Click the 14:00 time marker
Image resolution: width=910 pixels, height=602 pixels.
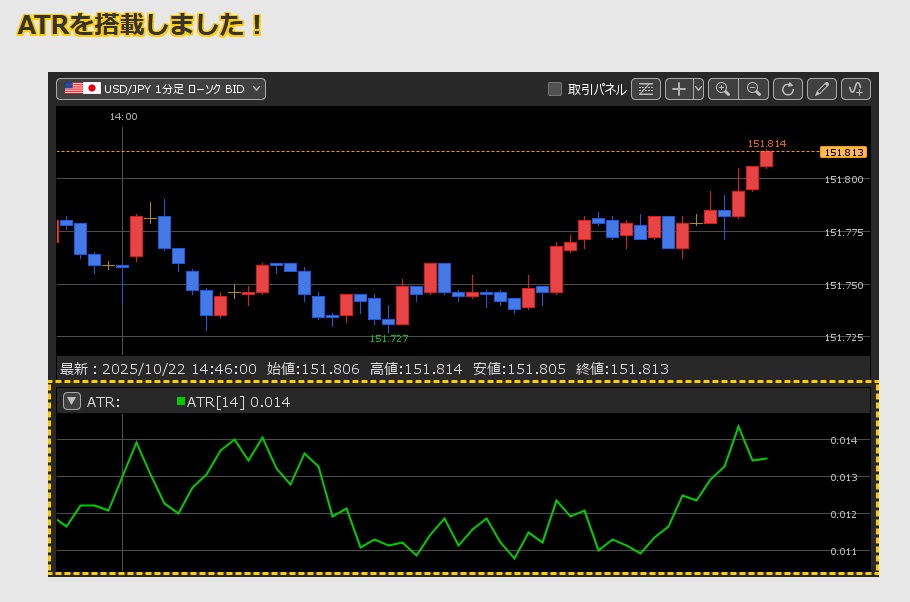pyautogui.click(x=123, y=117)
